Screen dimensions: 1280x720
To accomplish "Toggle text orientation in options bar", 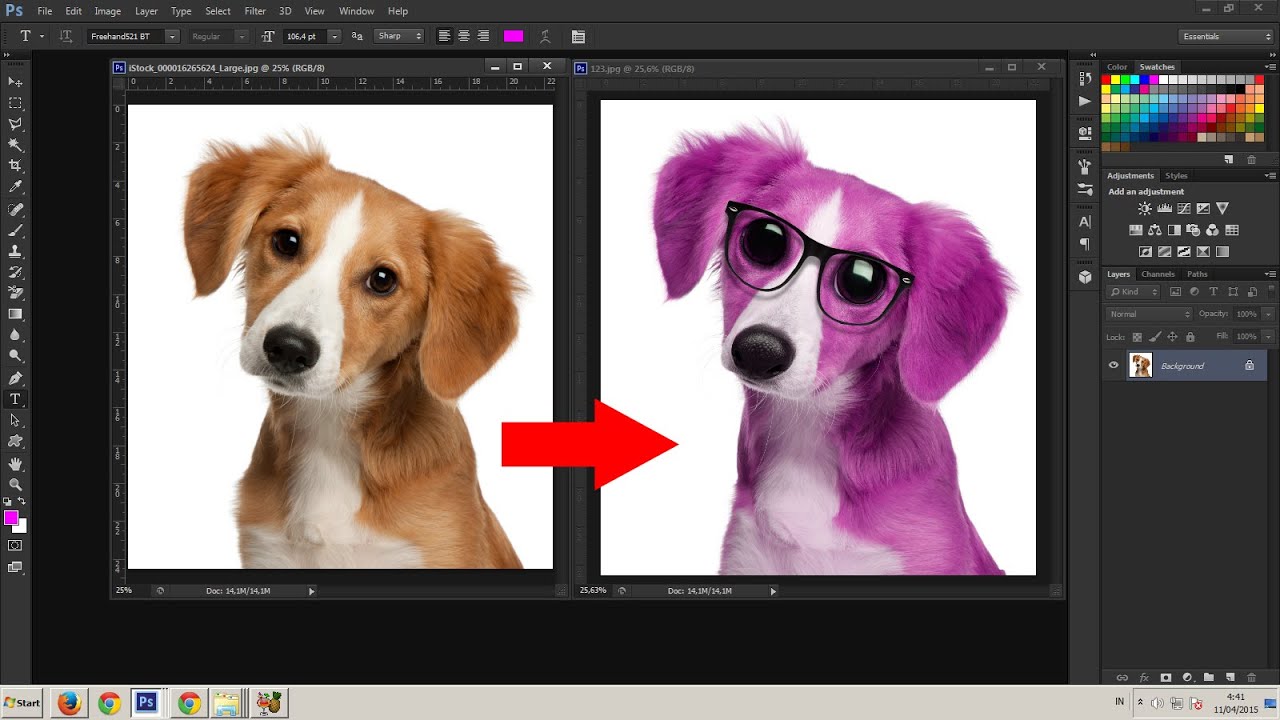I will (x=66, y=36).
